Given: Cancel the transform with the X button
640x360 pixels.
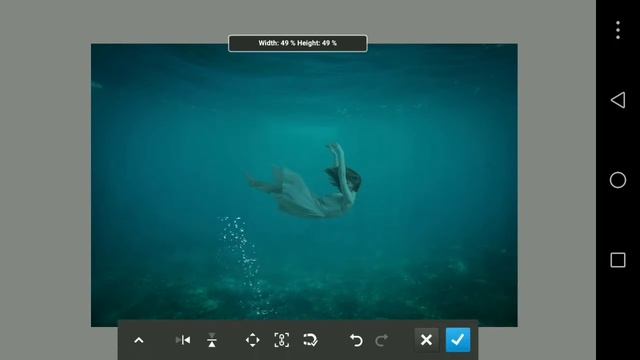Looking at the screenshot, I should (426, 340).
